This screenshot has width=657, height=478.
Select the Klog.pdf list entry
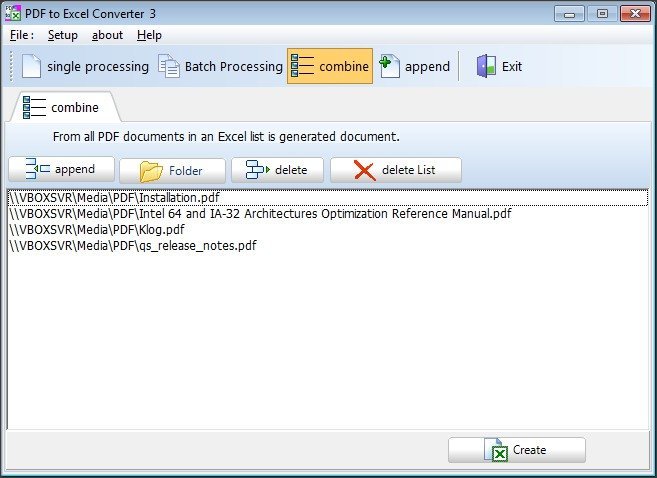point(328,230)
